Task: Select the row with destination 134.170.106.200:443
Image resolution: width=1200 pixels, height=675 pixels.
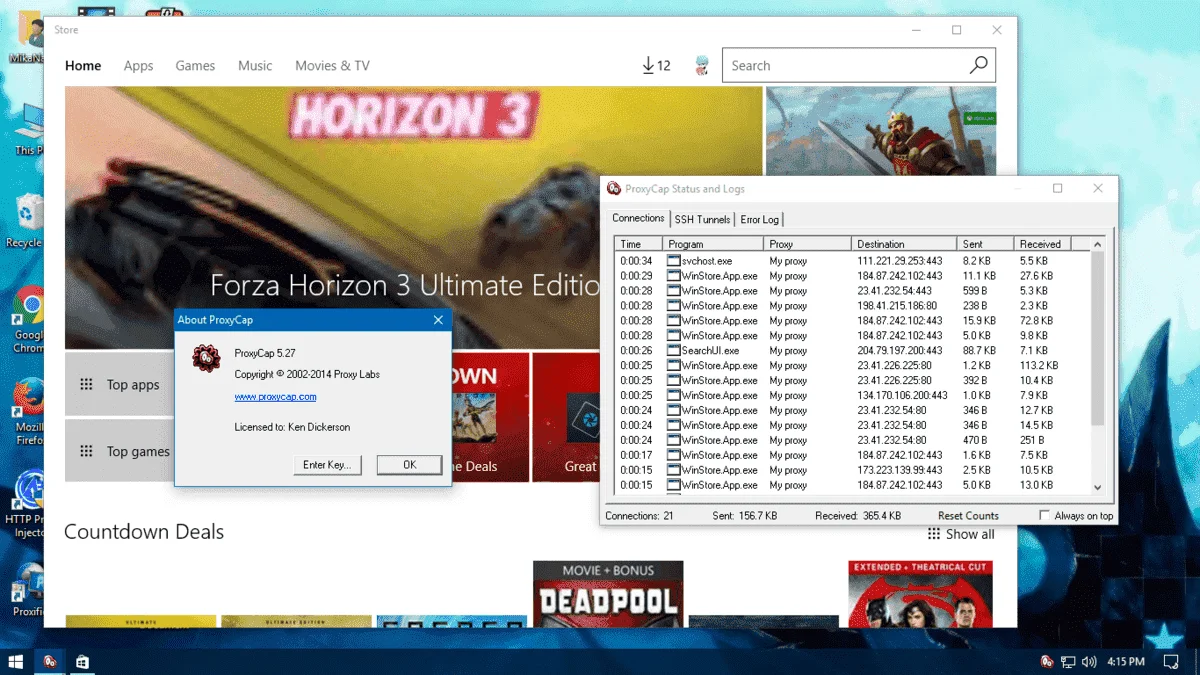Action: 852,395
